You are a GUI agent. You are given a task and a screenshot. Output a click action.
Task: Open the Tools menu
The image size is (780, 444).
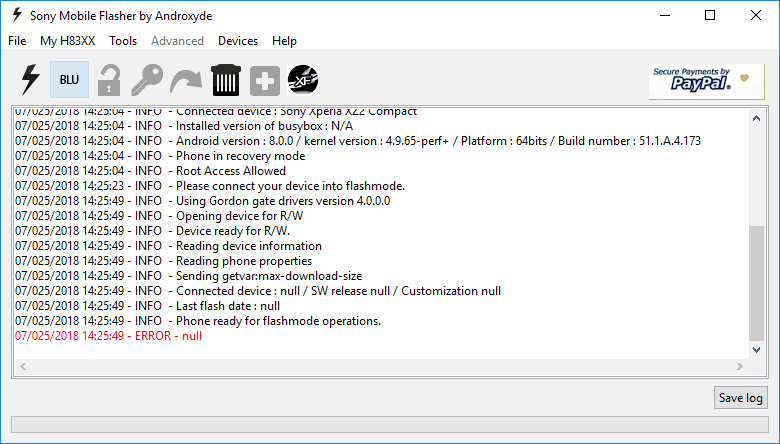[x=123, y=41]
